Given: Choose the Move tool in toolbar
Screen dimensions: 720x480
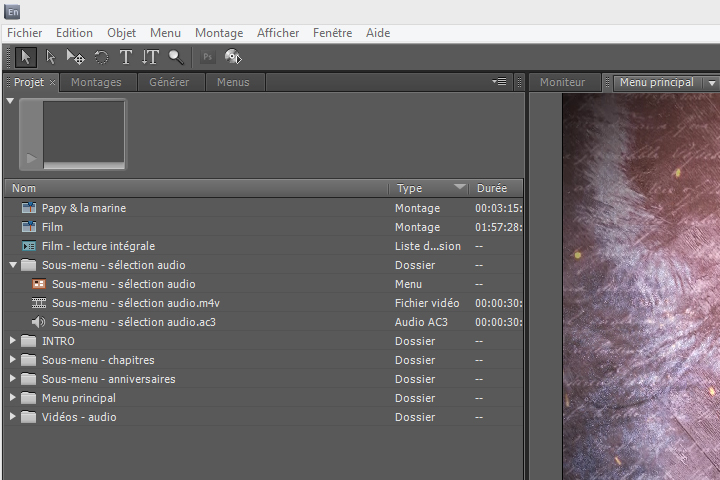Looking at the screenshot, I should 75,57.
